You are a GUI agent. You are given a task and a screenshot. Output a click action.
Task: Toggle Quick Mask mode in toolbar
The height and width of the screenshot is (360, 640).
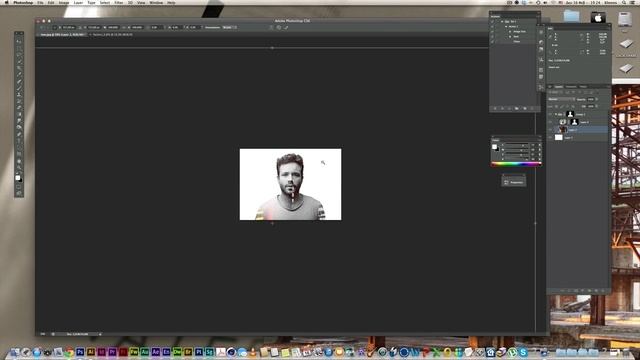19,187
